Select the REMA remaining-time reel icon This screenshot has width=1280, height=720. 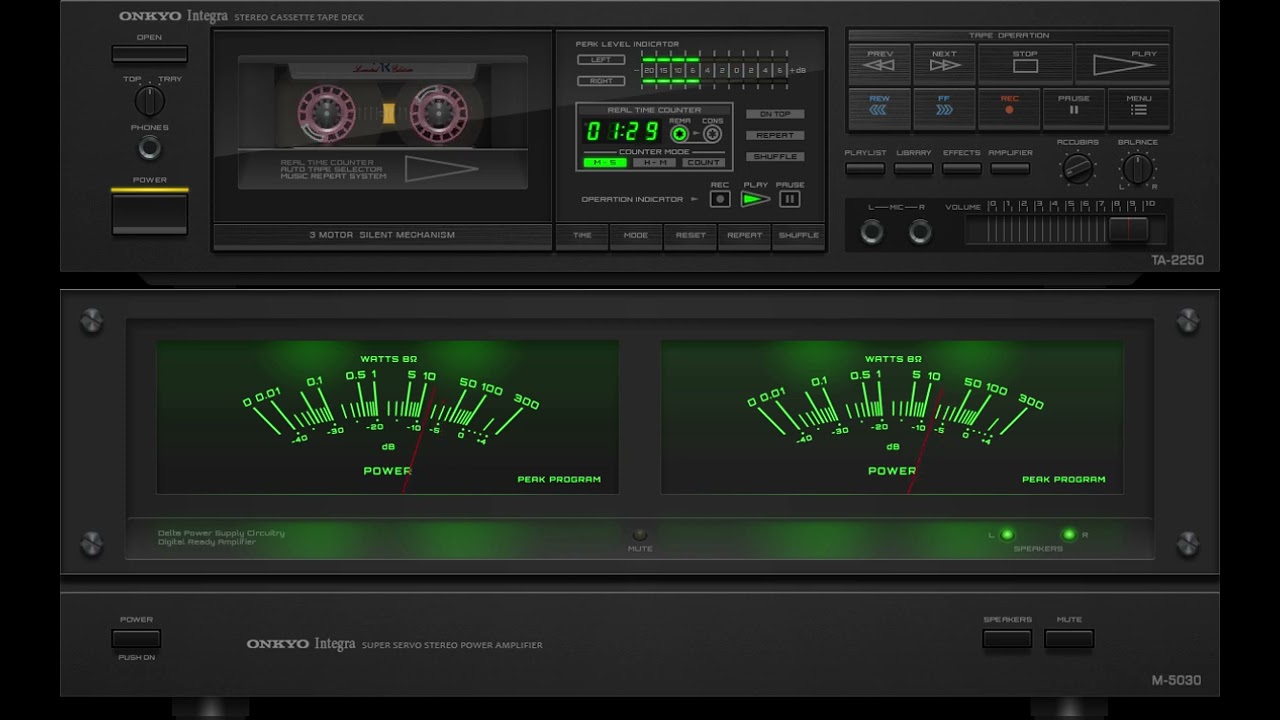pyautogui.click(x=680, y=133)
